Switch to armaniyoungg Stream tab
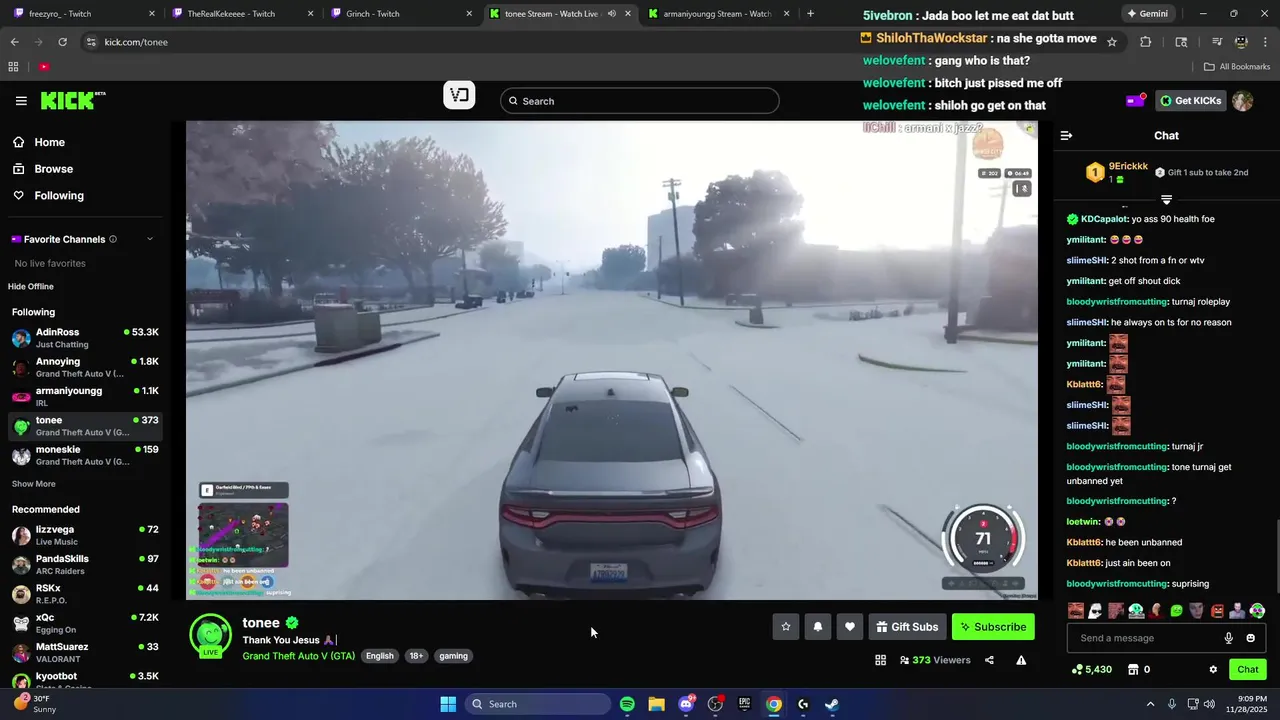The image size is (1280, 720). pyautogui.click(x=718, y=14)
